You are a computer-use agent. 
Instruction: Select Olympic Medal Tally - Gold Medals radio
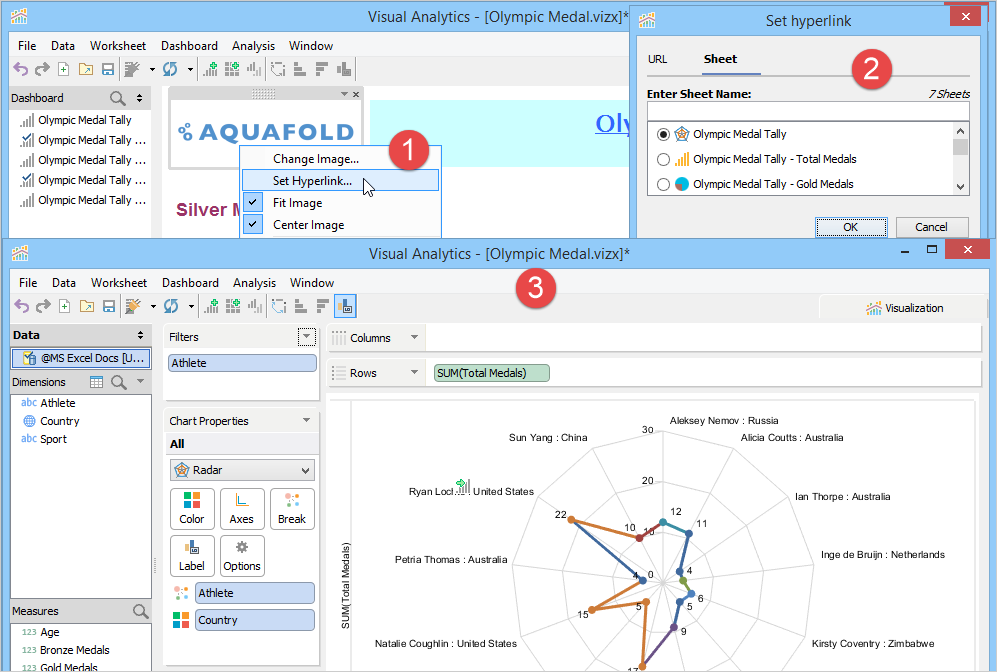pos(663,184)
